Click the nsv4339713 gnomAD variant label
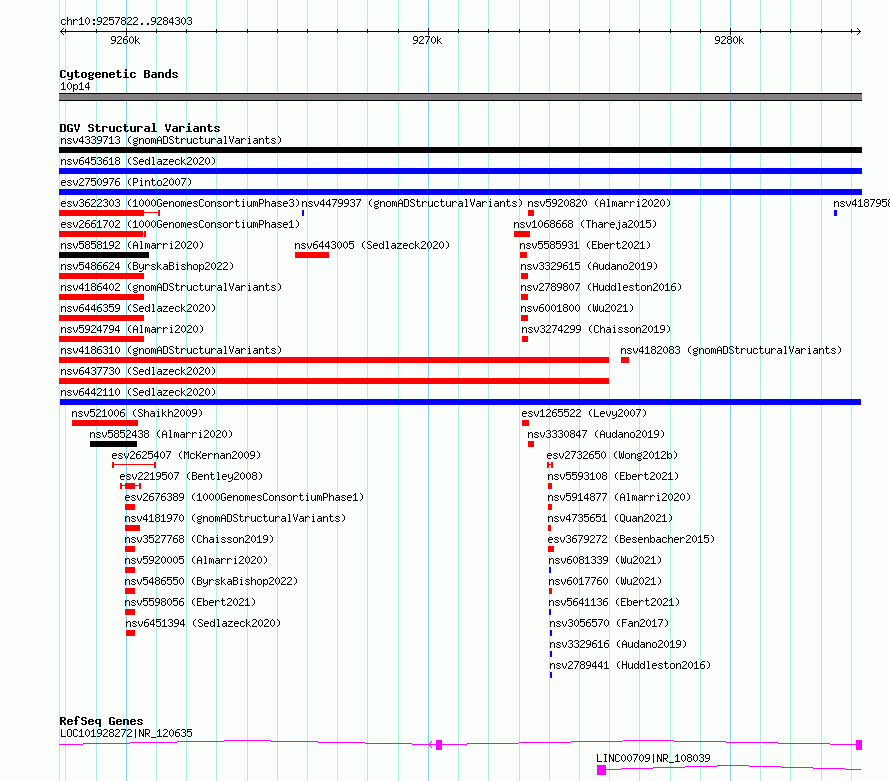Screen dimensions: 890x781 171,140
